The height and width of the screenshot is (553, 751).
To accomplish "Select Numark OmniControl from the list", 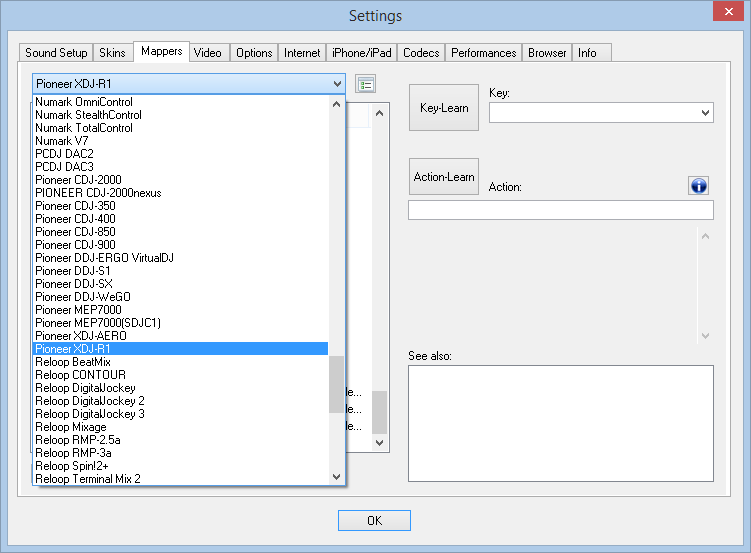I will (181, 102).
